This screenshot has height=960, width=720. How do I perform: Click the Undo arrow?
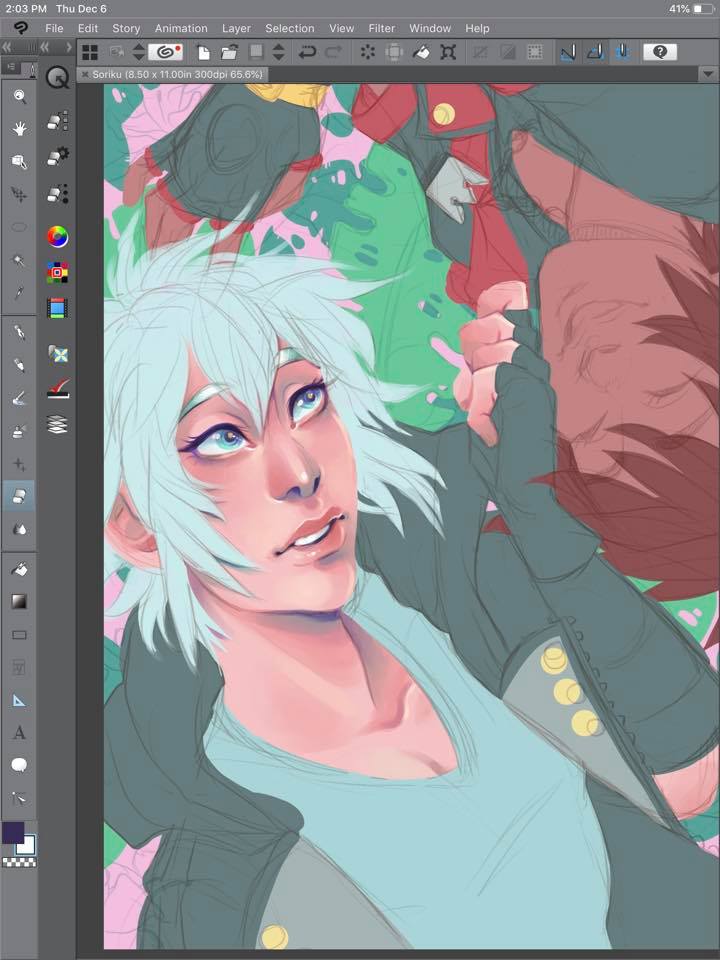(307, 52)
